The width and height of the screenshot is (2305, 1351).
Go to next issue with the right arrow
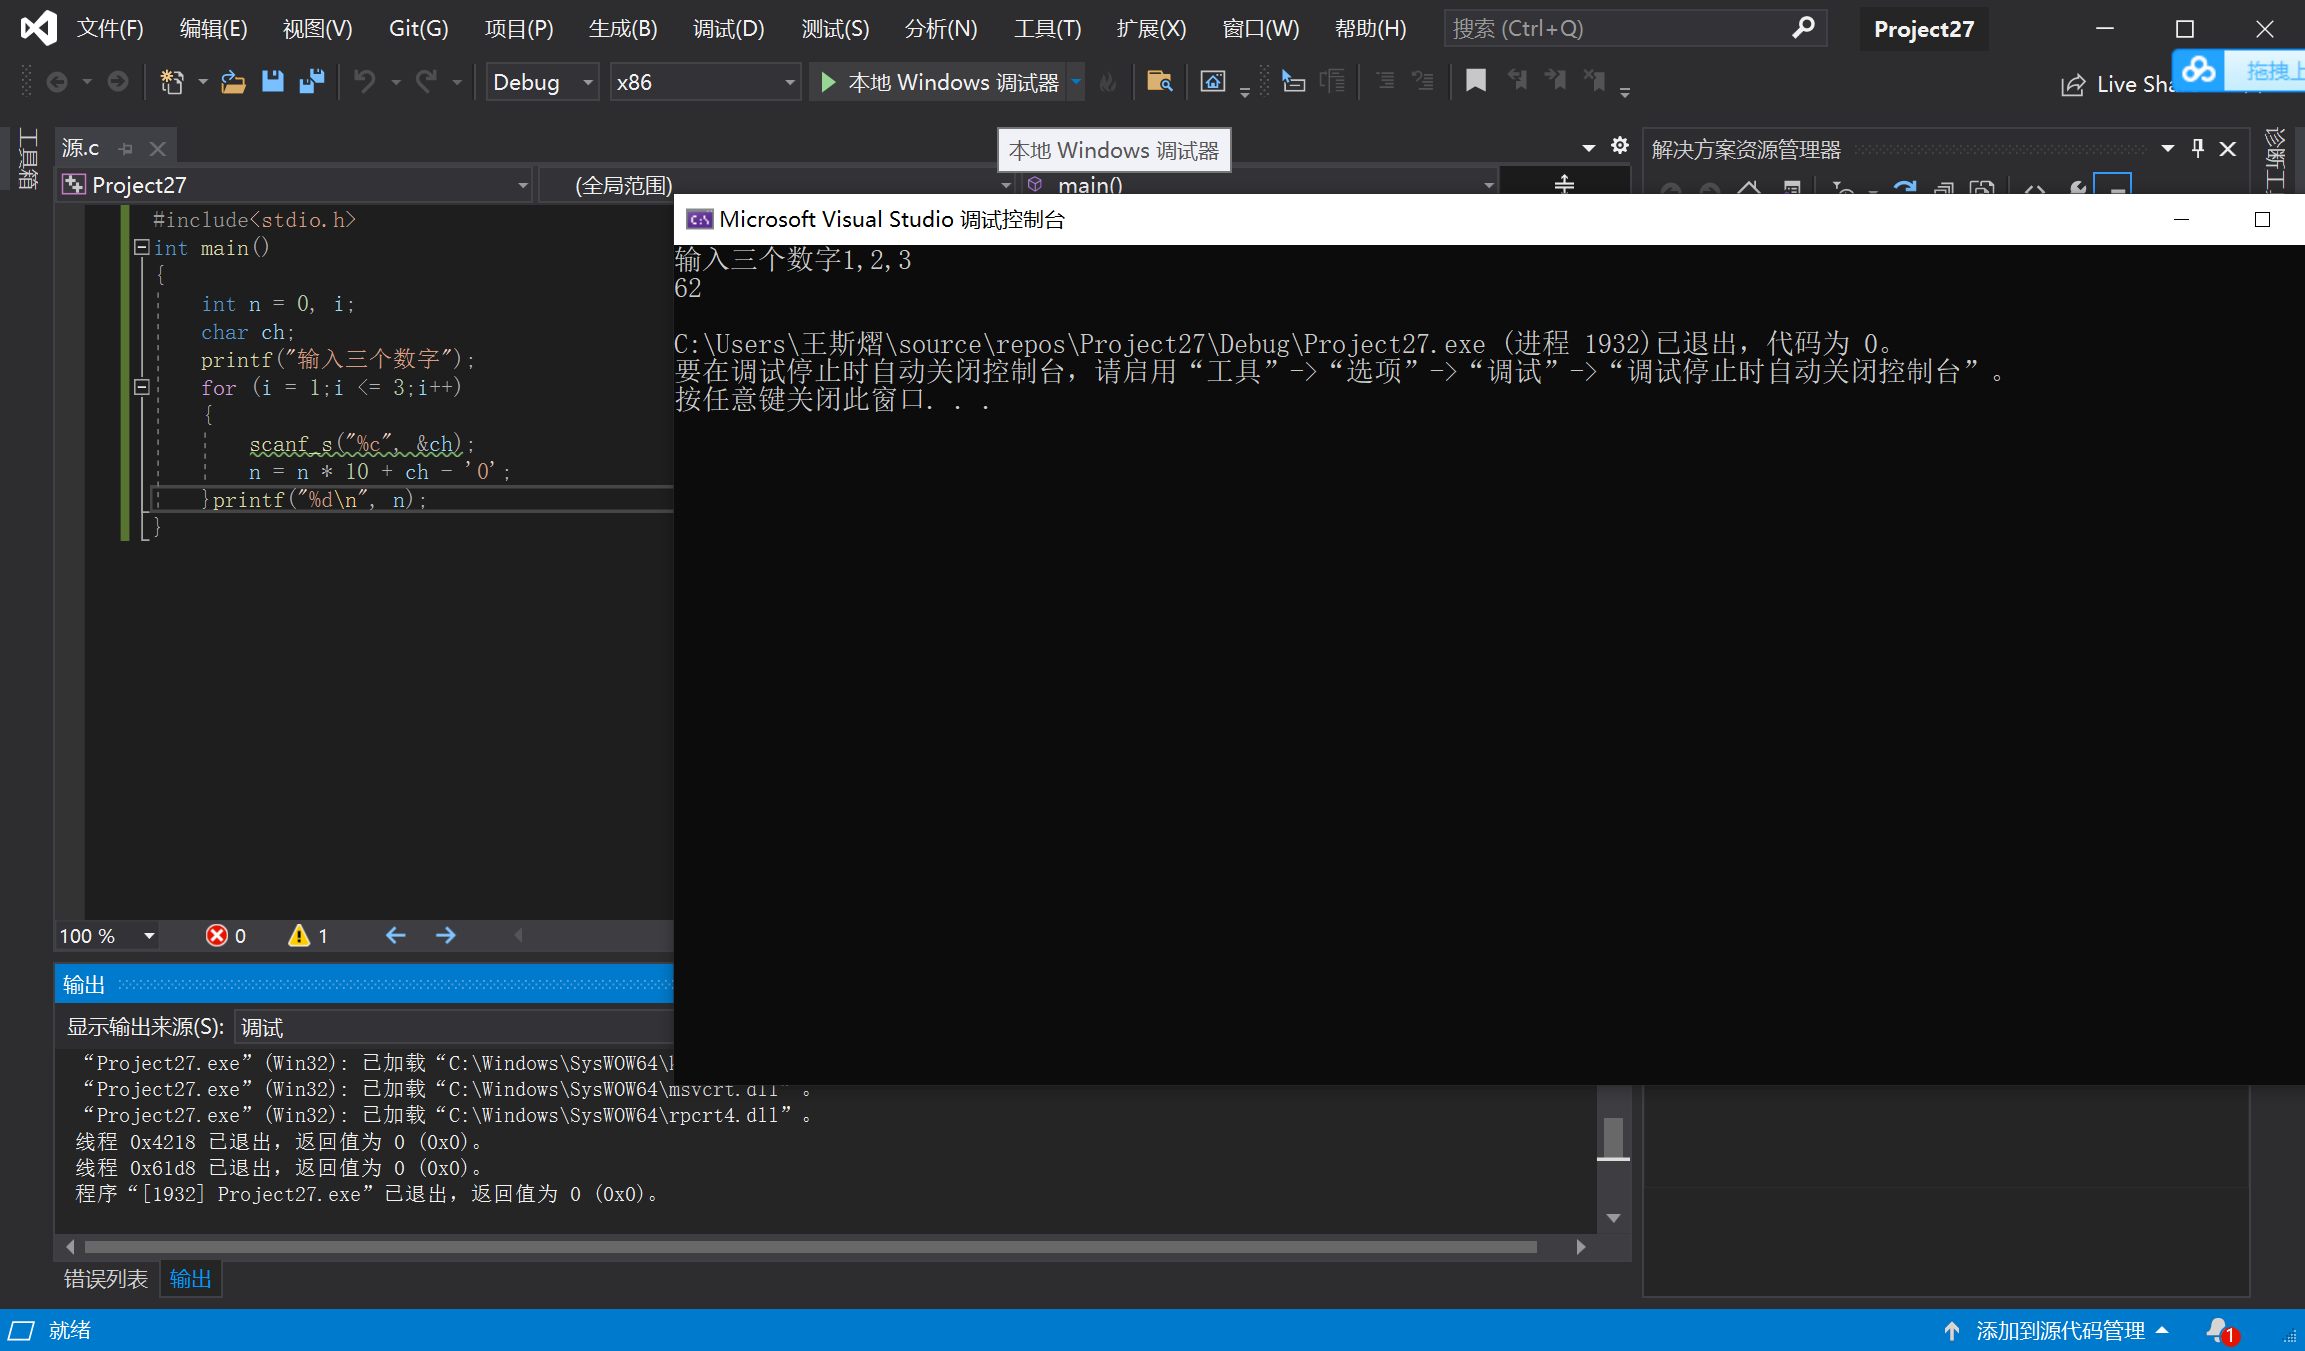pyautogui.click(x=446, y=935)
